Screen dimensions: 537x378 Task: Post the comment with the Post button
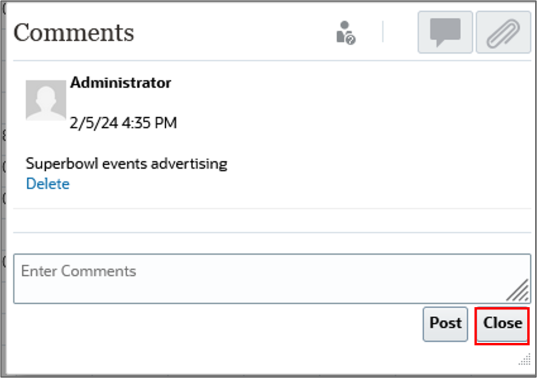445,324
